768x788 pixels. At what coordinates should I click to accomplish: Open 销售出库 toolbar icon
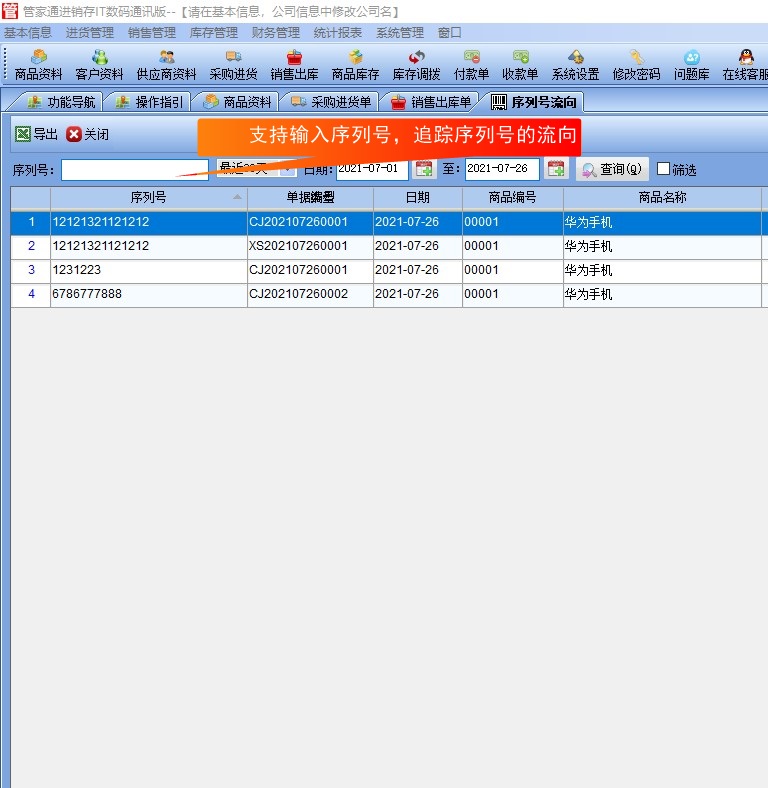[x=294, y=65]
